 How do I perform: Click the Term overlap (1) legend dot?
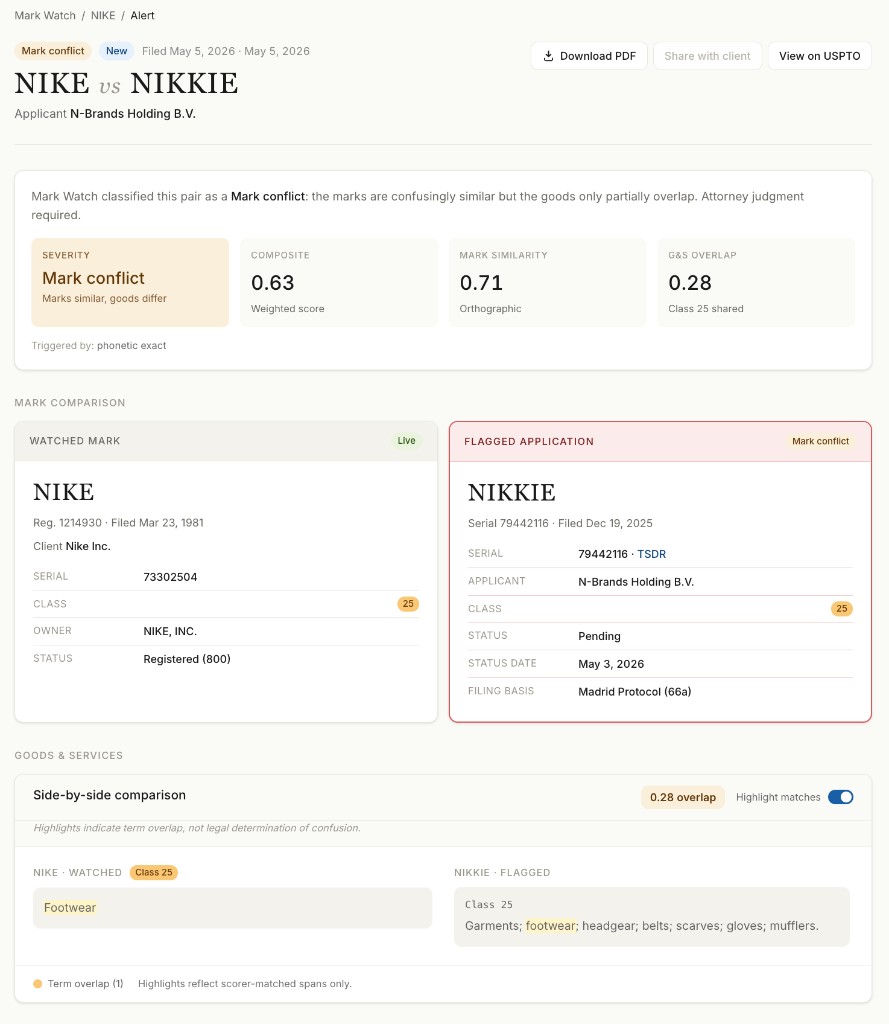coord(38,984)
